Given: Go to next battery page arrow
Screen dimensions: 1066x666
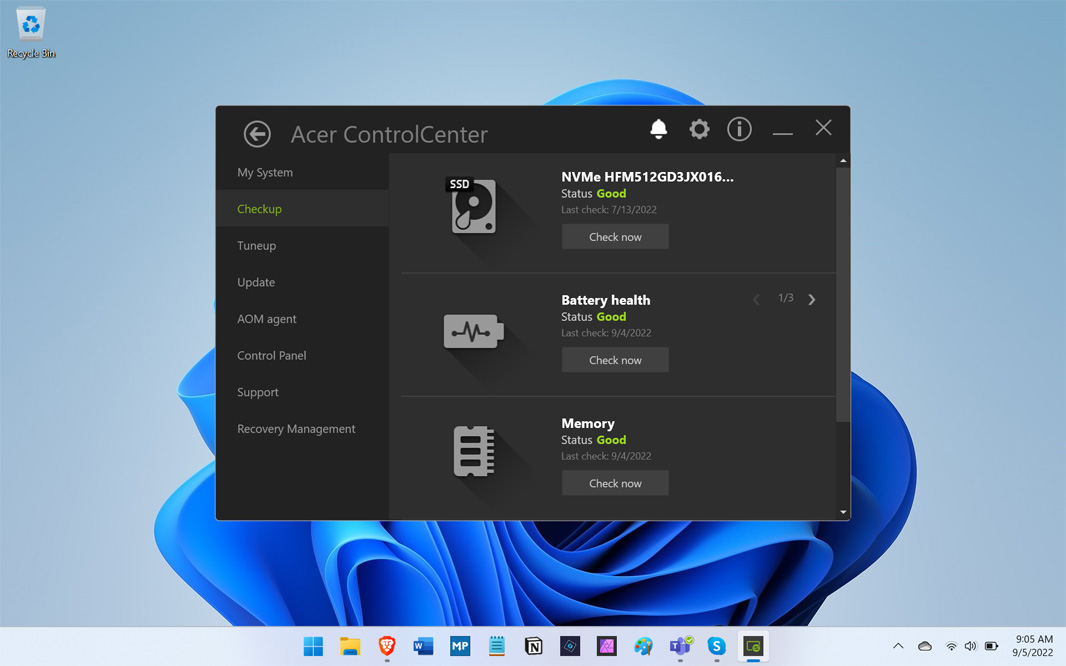Looking at the screenshot, I should click(812, 299).
